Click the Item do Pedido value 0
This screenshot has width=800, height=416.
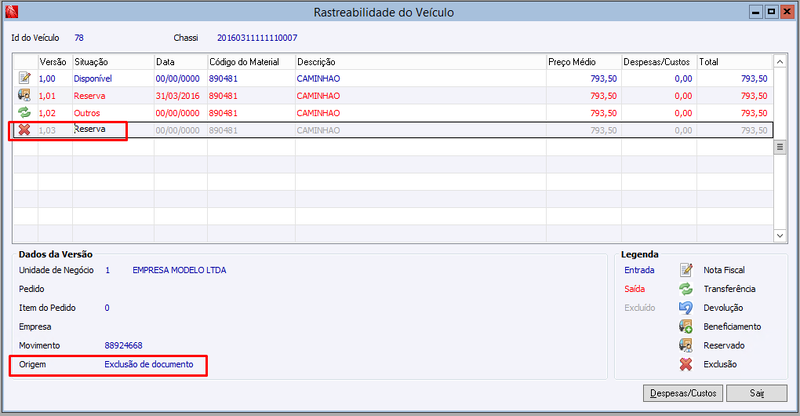pyautogui.click(x=107, y=308)
